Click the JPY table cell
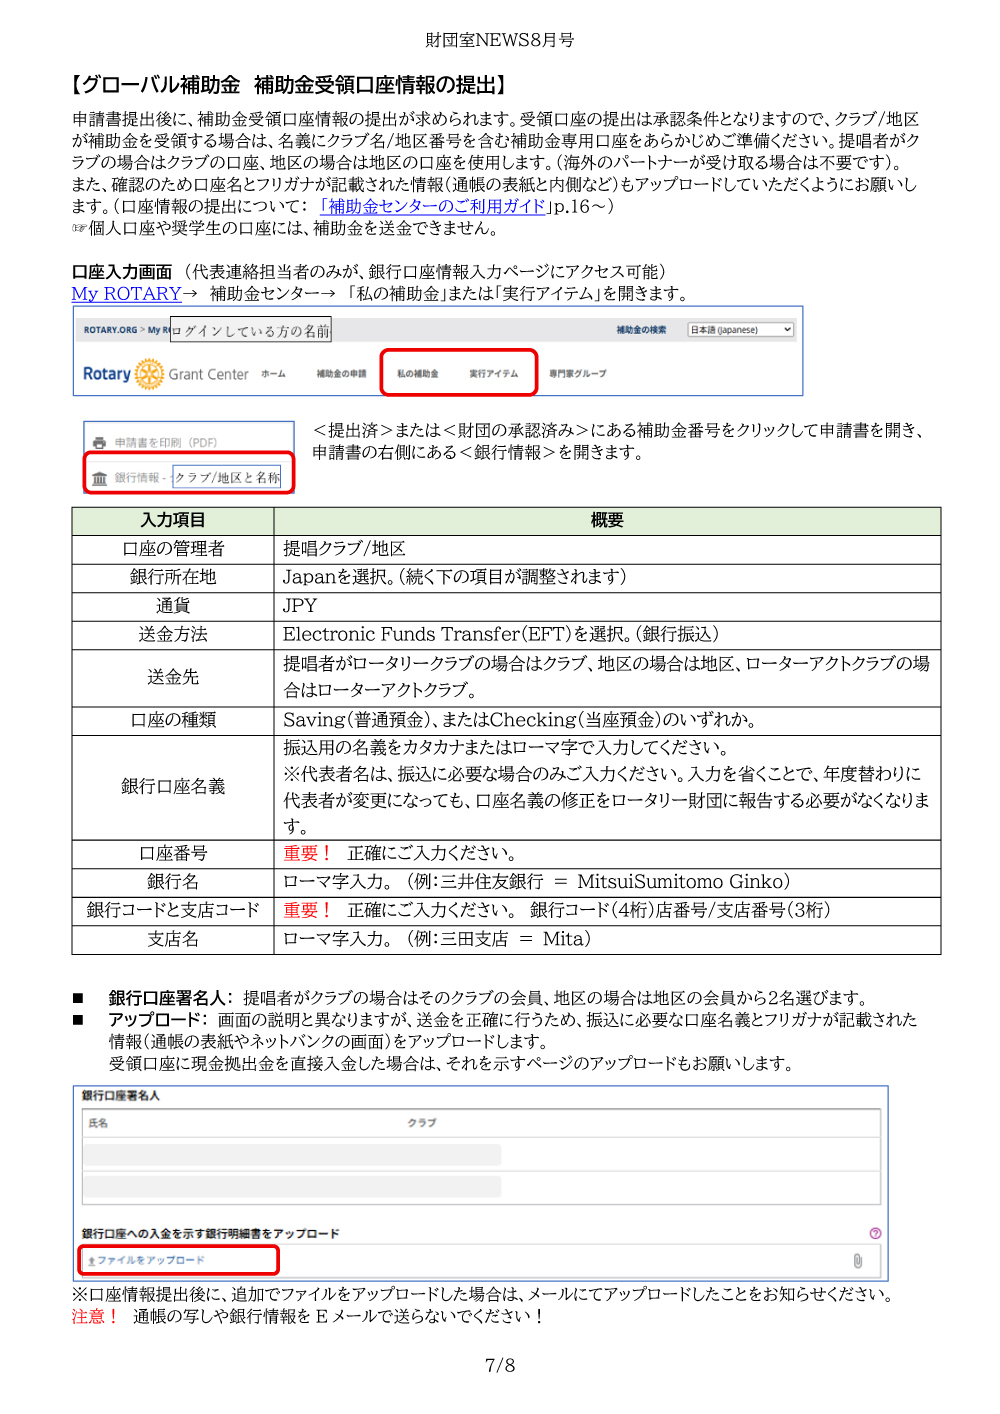Viewport: 1000px width, 1414px height. [607, 606]
